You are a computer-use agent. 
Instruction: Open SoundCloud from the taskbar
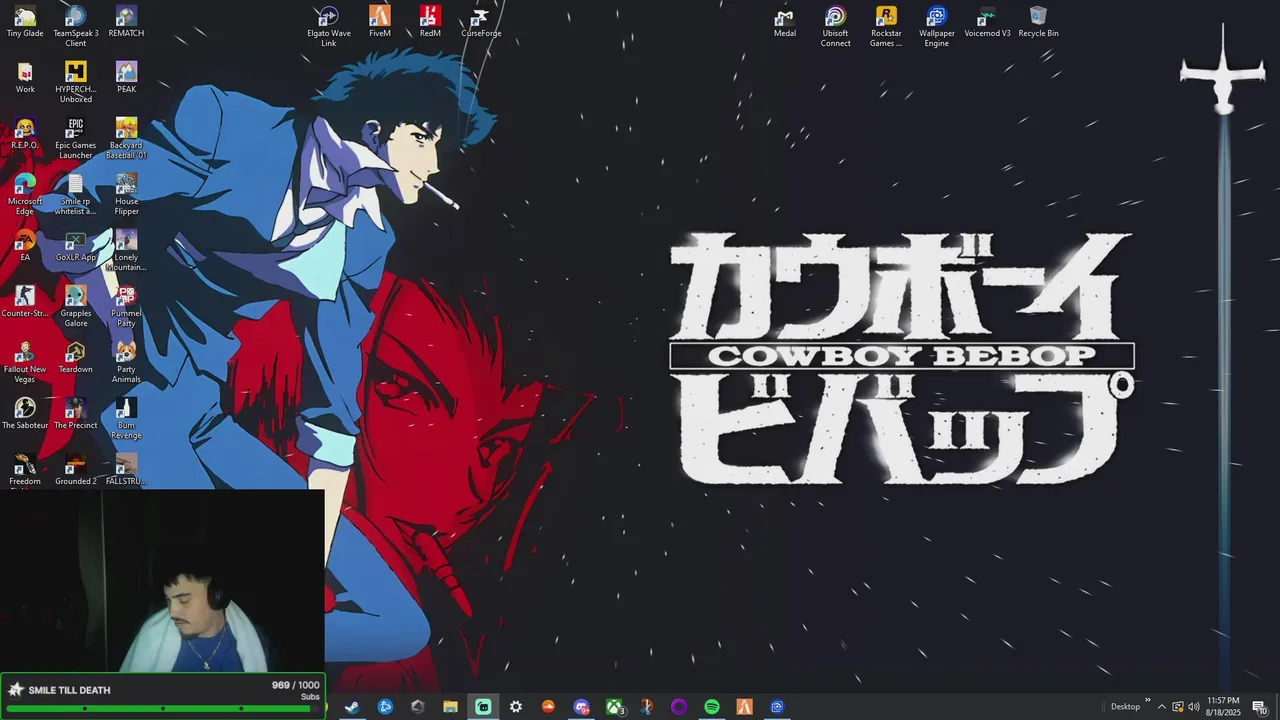pyautogui.click(x=548, y=707)
